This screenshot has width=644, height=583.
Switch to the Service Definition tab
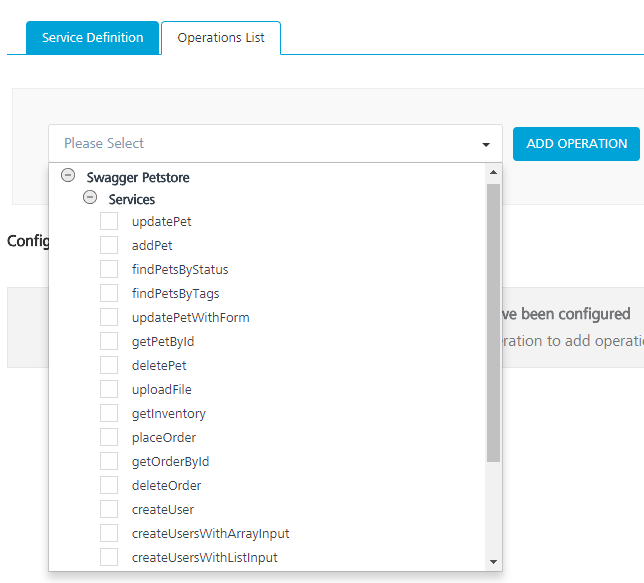click(x=92, y=38)
